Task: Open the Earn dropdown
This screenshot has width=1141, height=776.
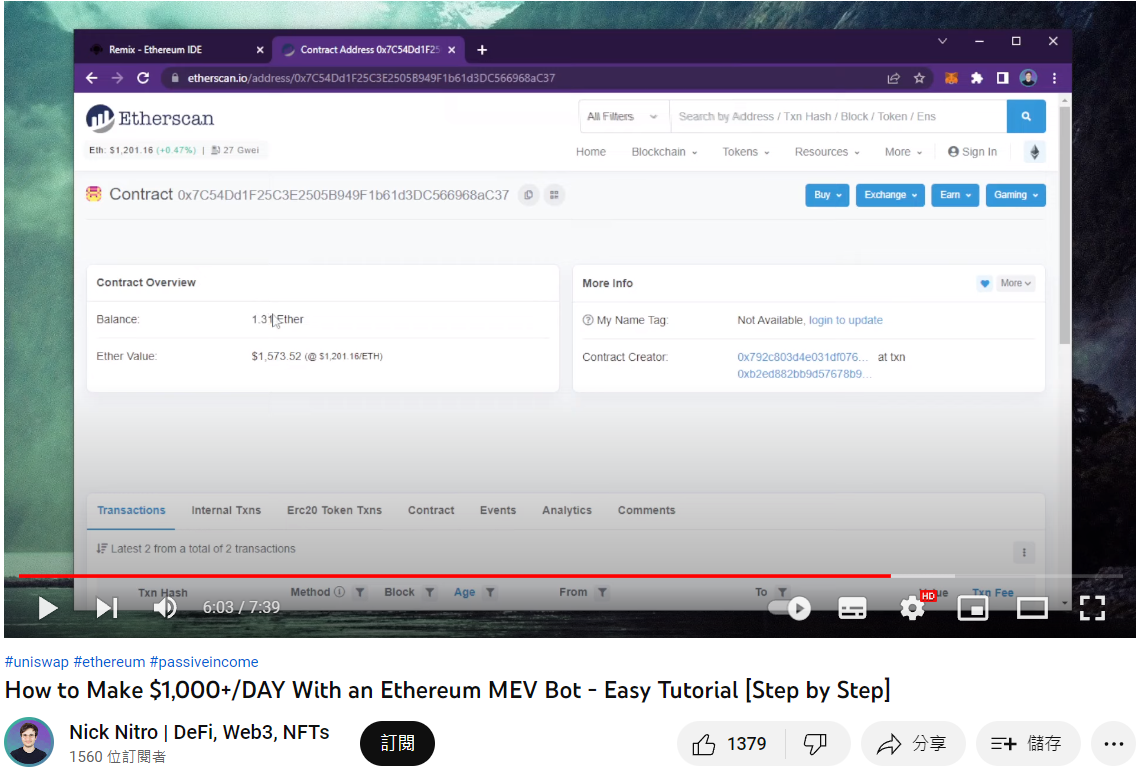Action: 955,195
